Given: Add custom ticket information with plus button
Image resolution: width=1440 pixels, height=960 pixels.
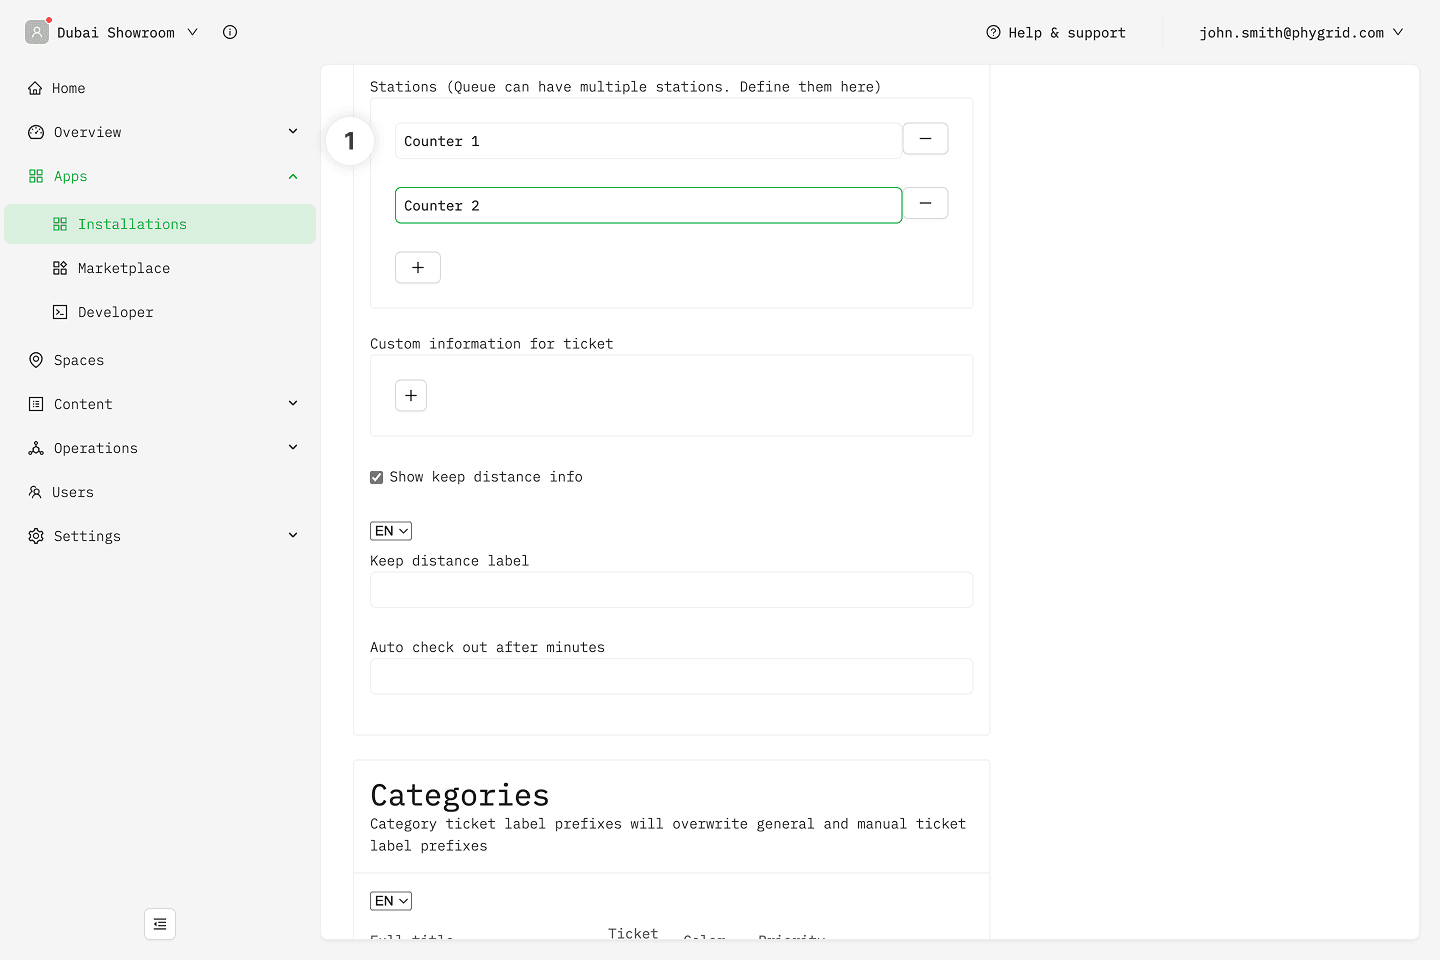Looking at the screenshot, I should (x=411, y=396).
